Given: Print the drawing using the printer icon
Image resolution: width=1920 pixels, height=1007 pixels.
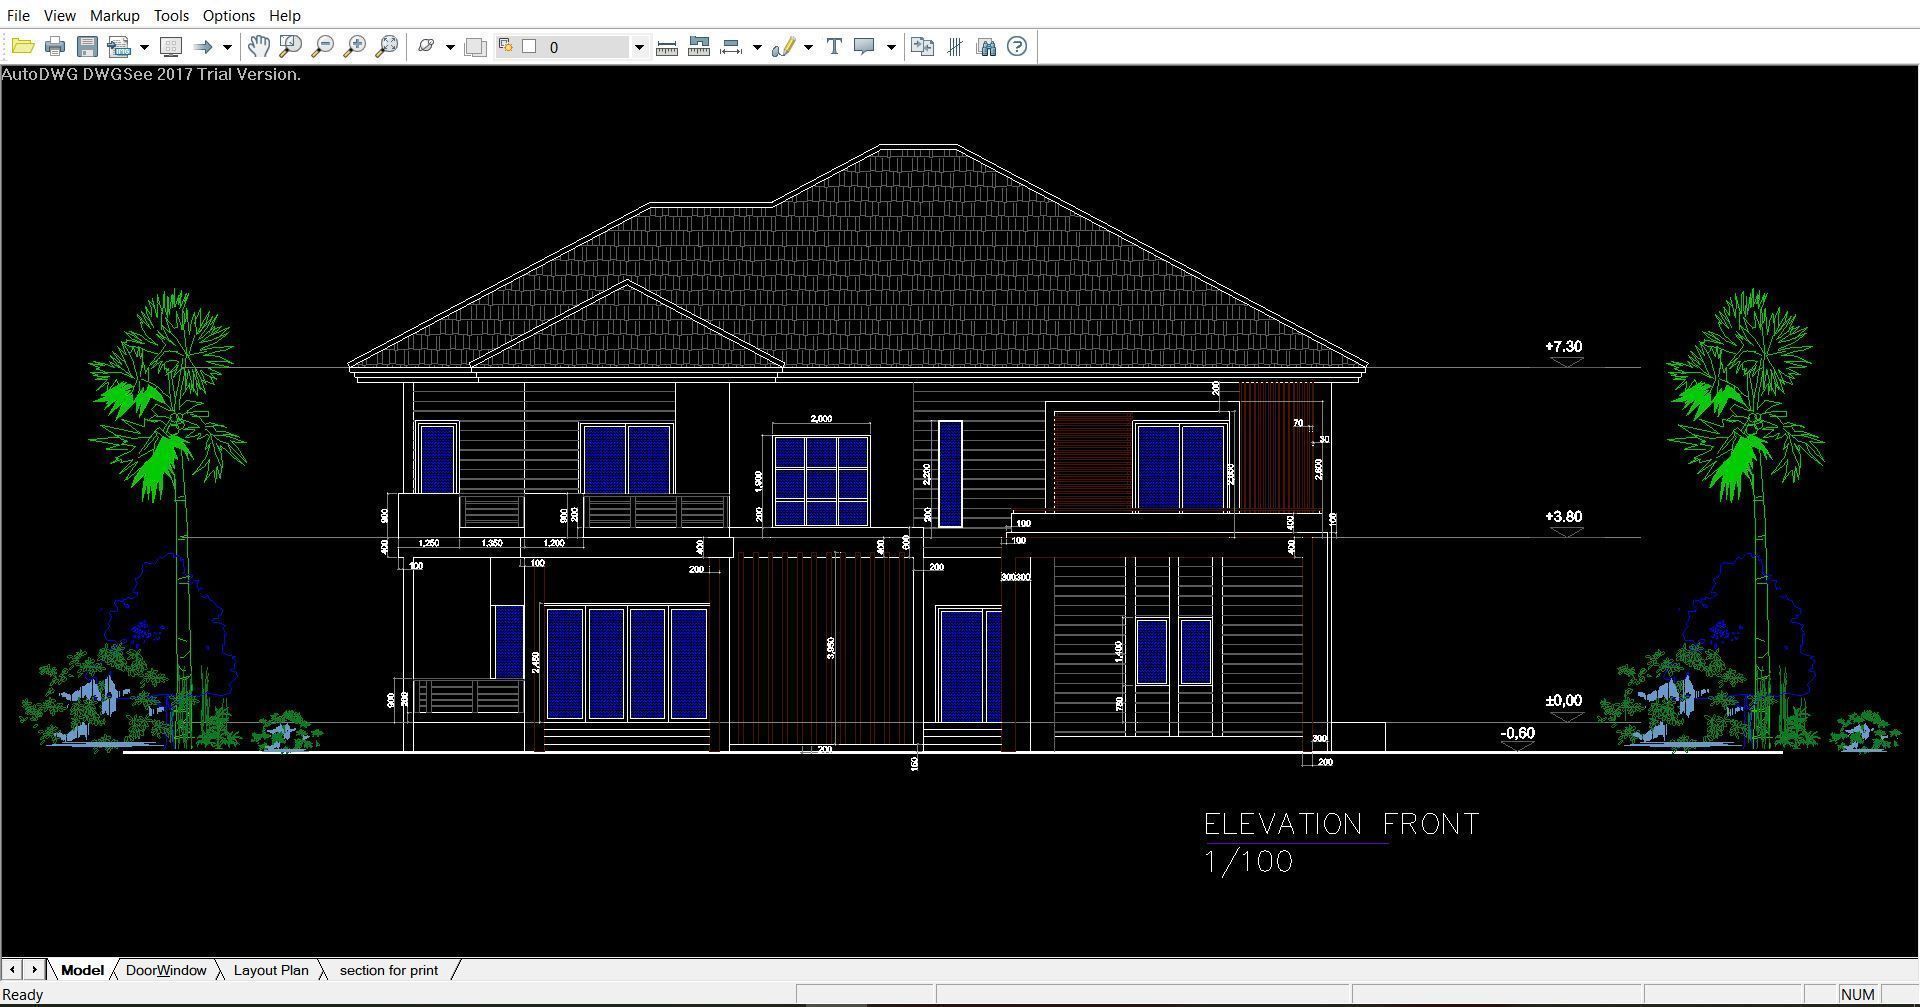Looking at the screenshot, I should 55,46.
